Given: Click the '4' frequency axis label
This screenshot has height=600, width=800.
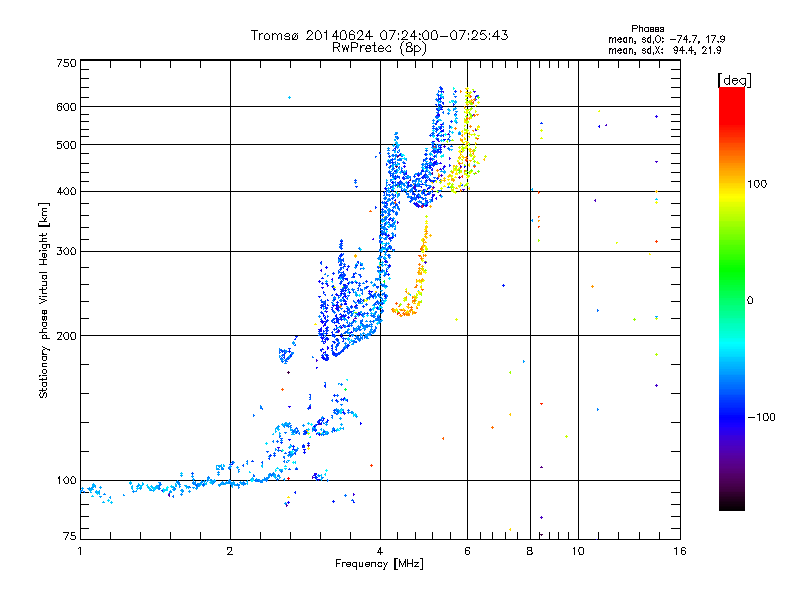Looking at the screenshot, I should pyautogui.click(x=380, y=551).
